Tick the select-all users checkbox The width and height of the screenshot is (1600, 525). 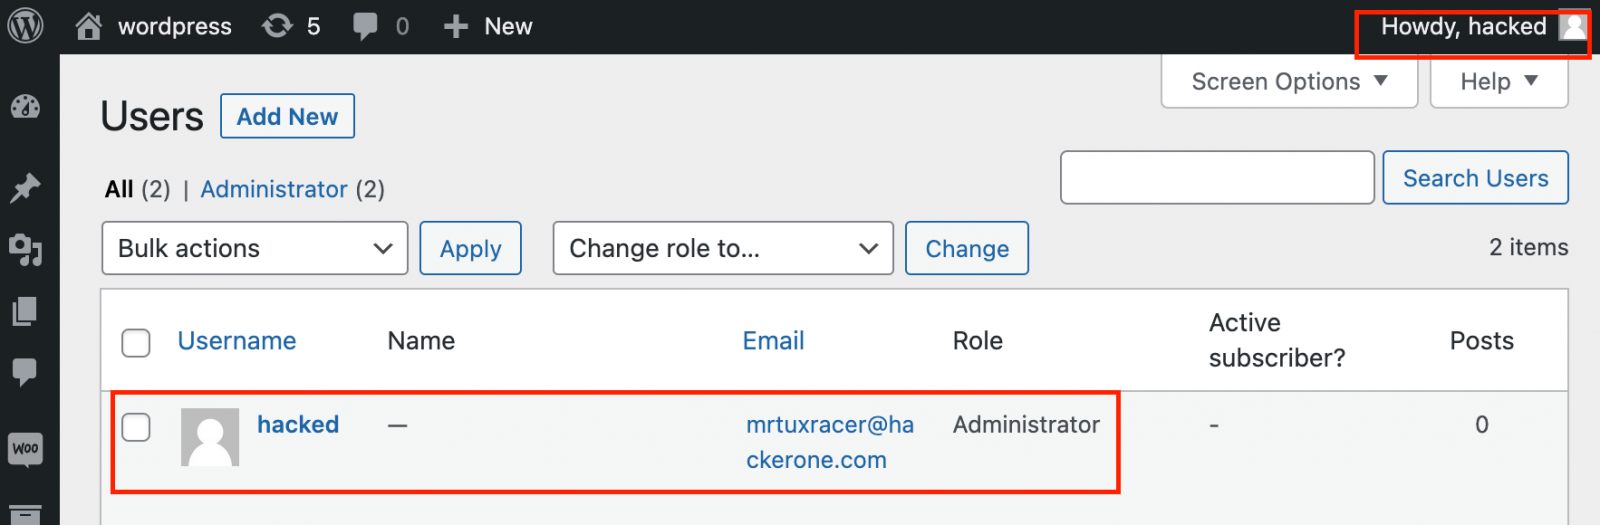(x=136, y=342)
